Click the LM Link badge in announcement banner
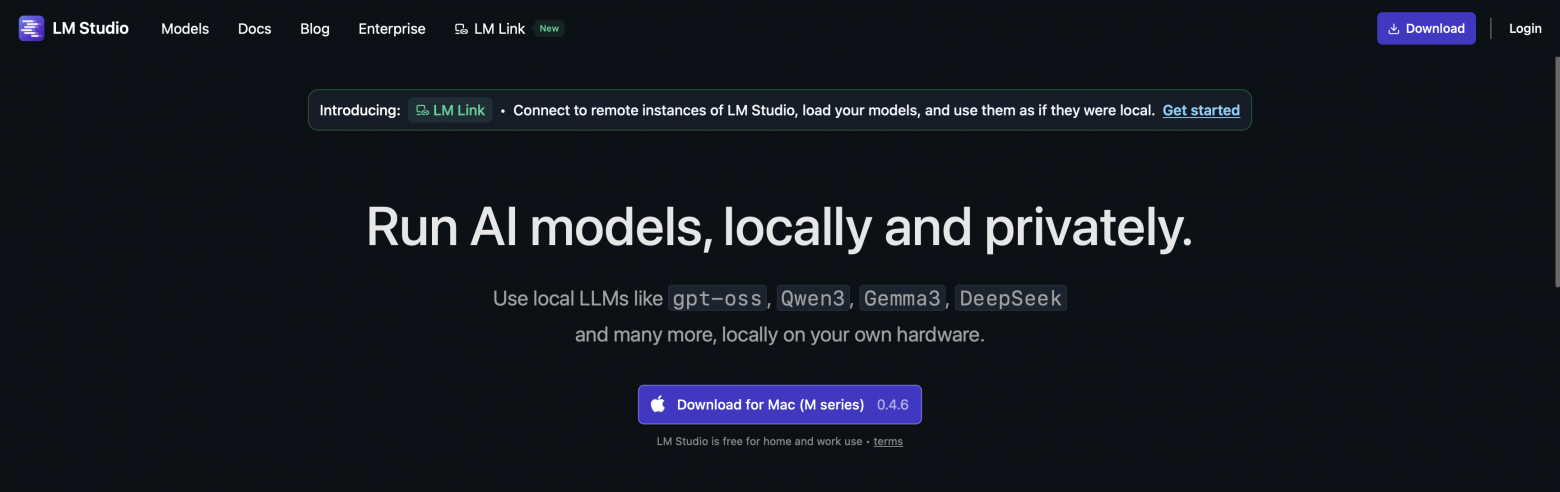This screenshot has height=492, width=1560. (x=450, y=110)
